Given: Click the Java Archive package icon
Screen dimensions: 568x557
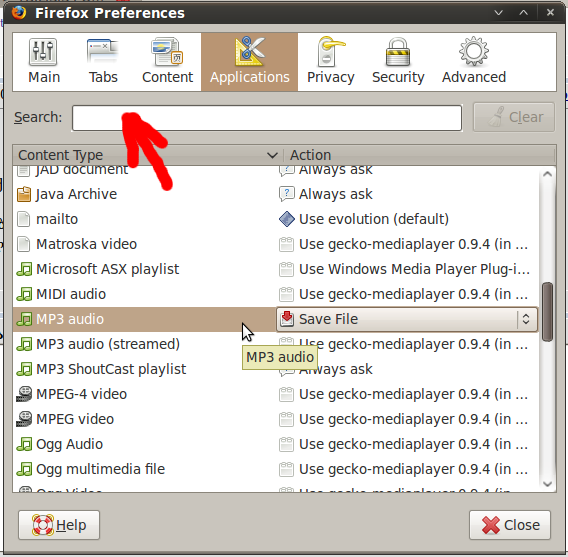Looking at the screenshot, I should 24,194.
